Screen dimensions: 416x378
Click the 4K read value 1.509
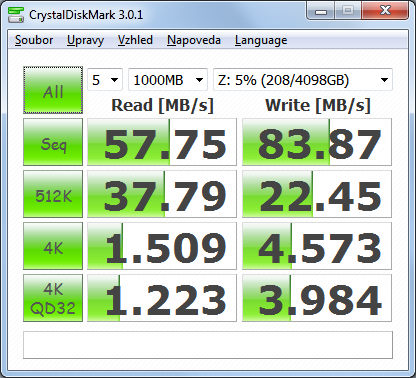click(x=162, y=246)
